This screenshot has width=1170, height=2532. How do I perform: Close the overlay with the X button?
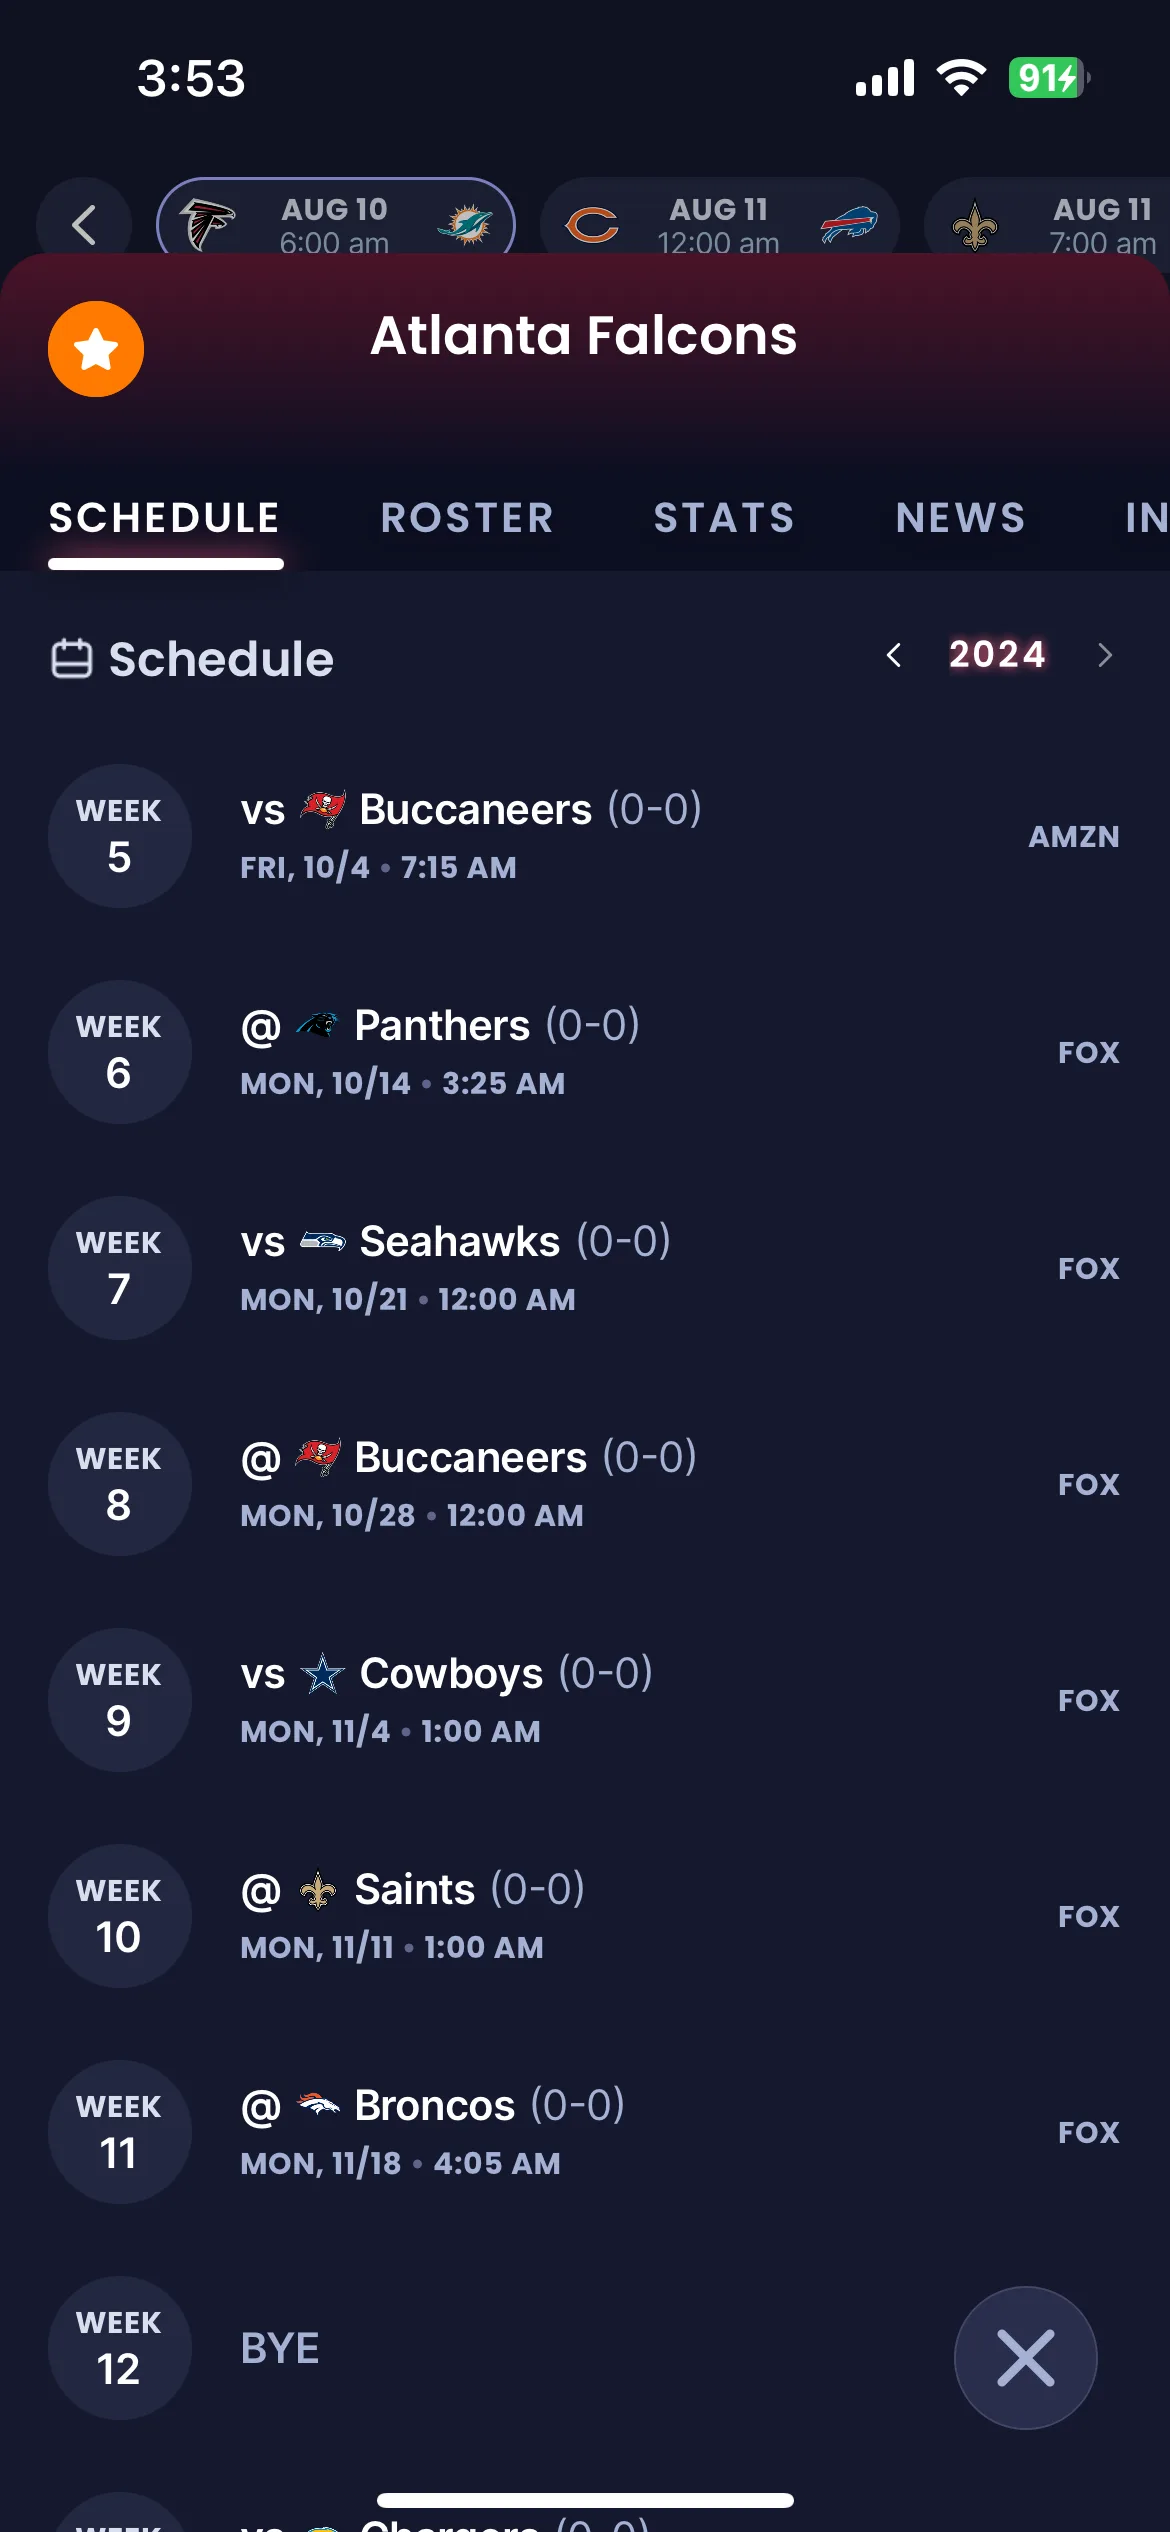(x=1026, y=2358)
